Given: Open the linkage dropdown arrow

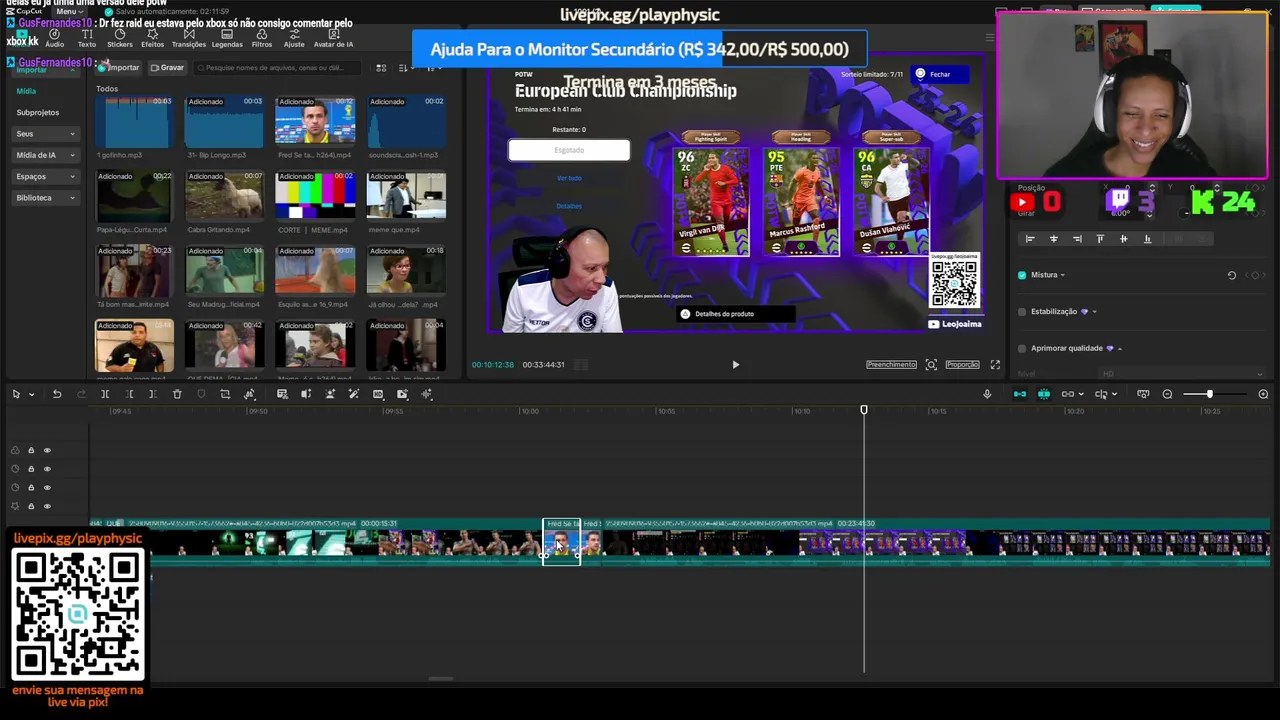Looking at the screenshot, I should pos(1081,395).
